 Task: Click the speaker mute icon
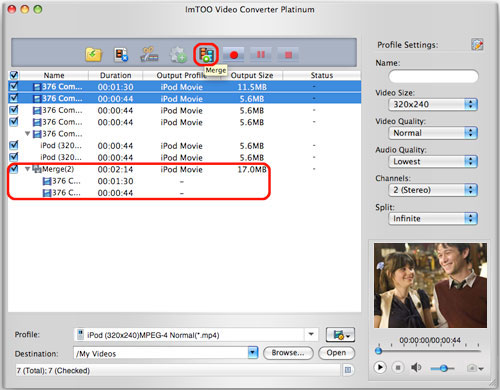(x=416, y=368)
